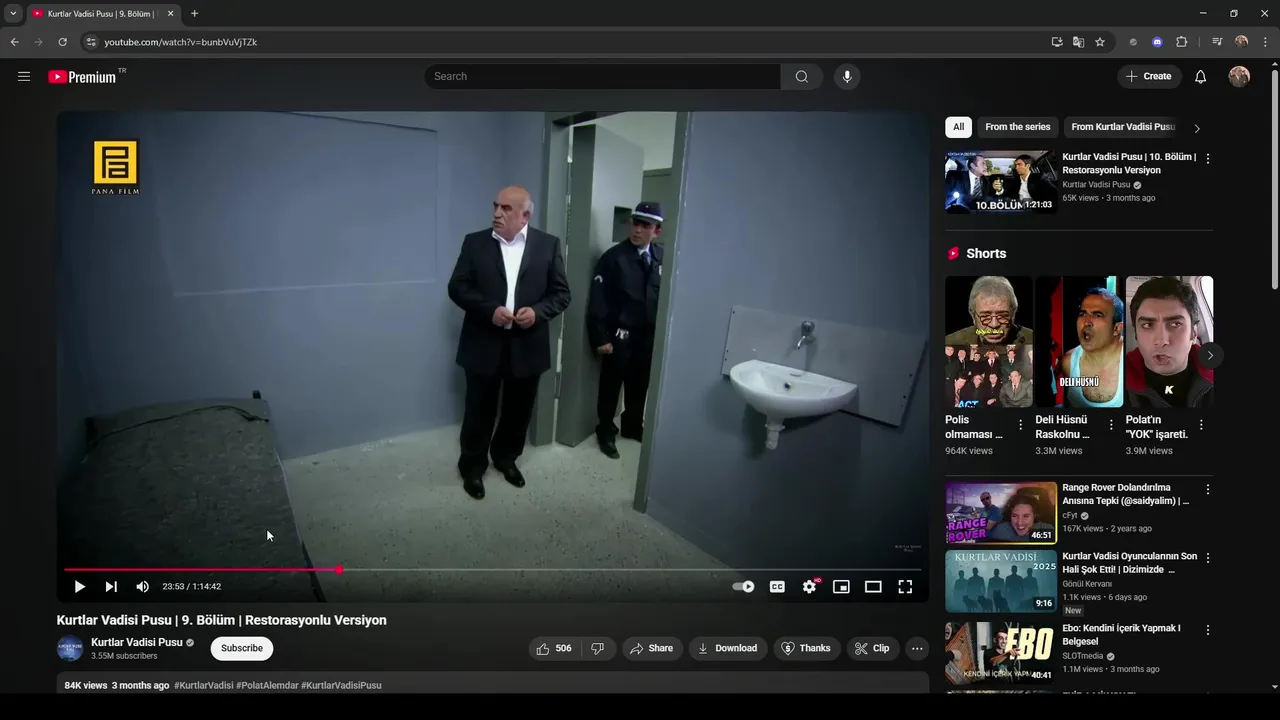Screen dimensions: 1280x720
Task: Open more actions ellipsis beside Clip
Action: pyautogui.click(x=917, y=648)
